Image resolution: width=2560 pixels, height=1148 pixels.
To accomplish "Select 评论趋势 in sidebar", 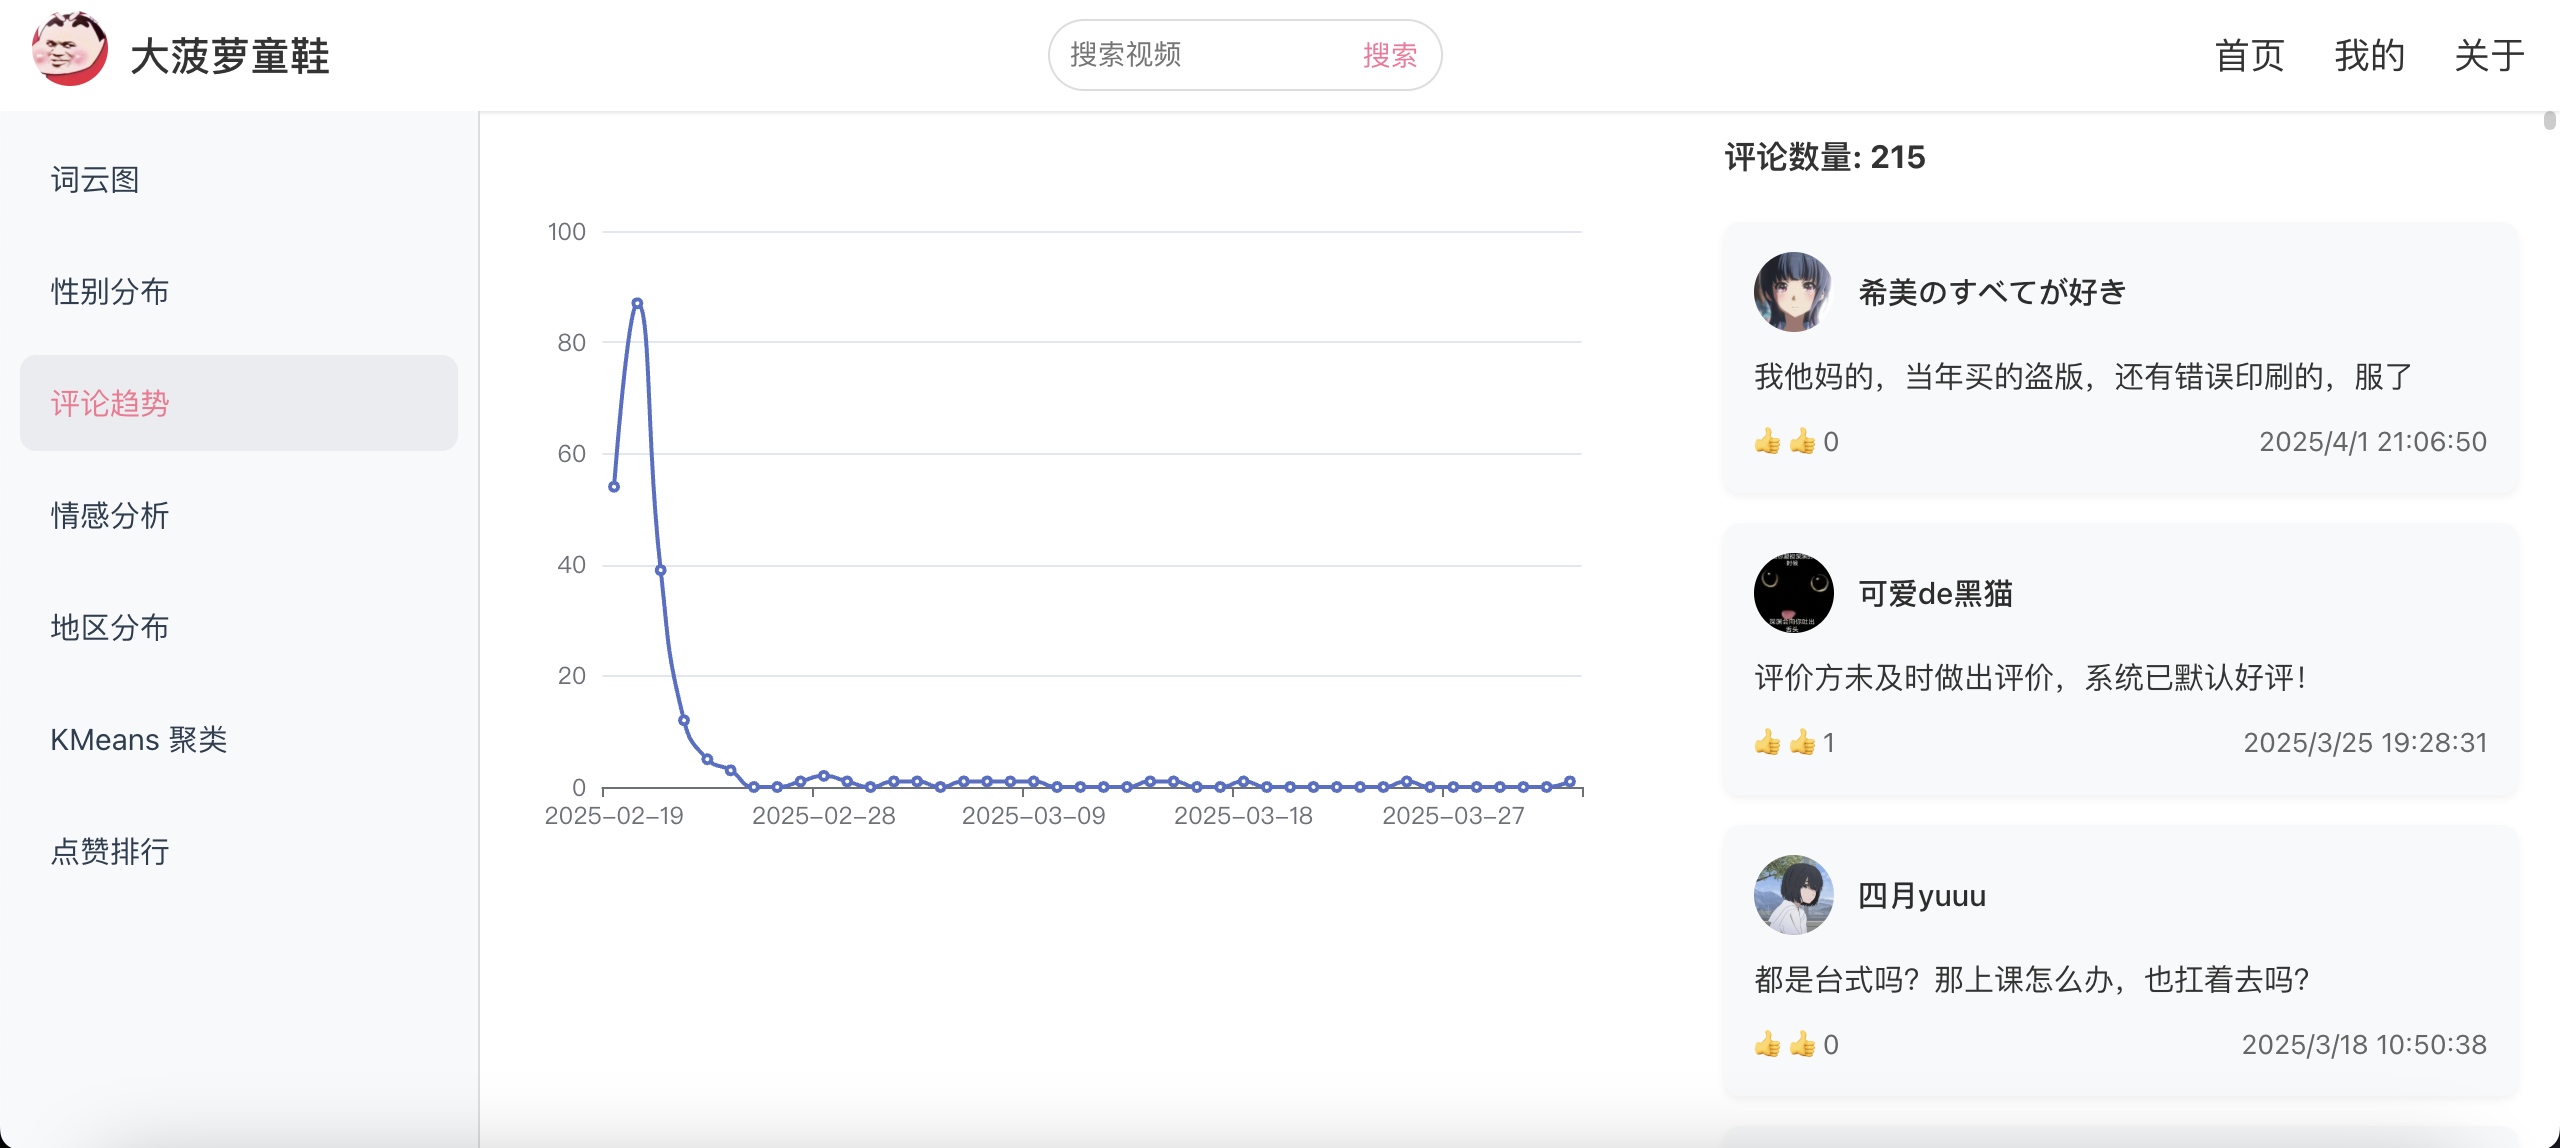I will click(x=110, y=403).
